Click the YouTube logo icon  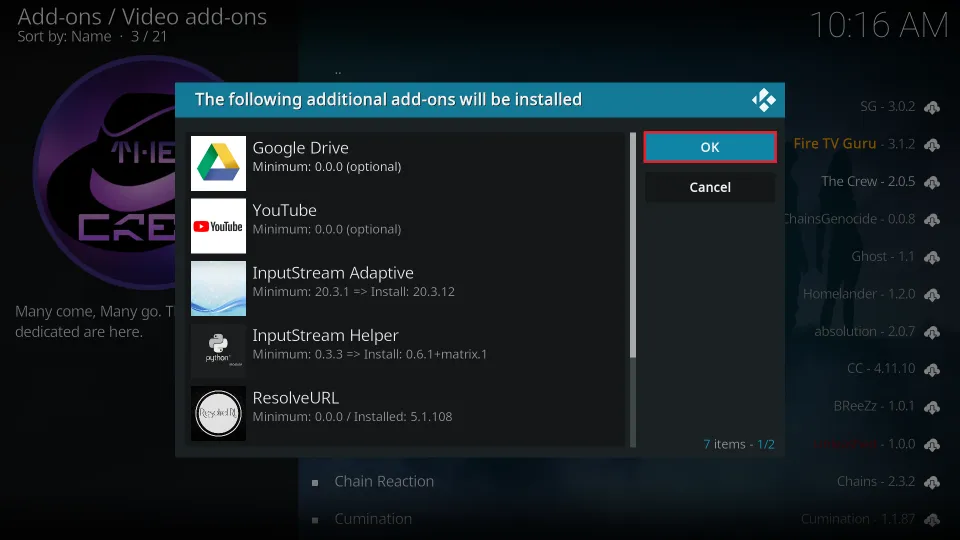218,226
